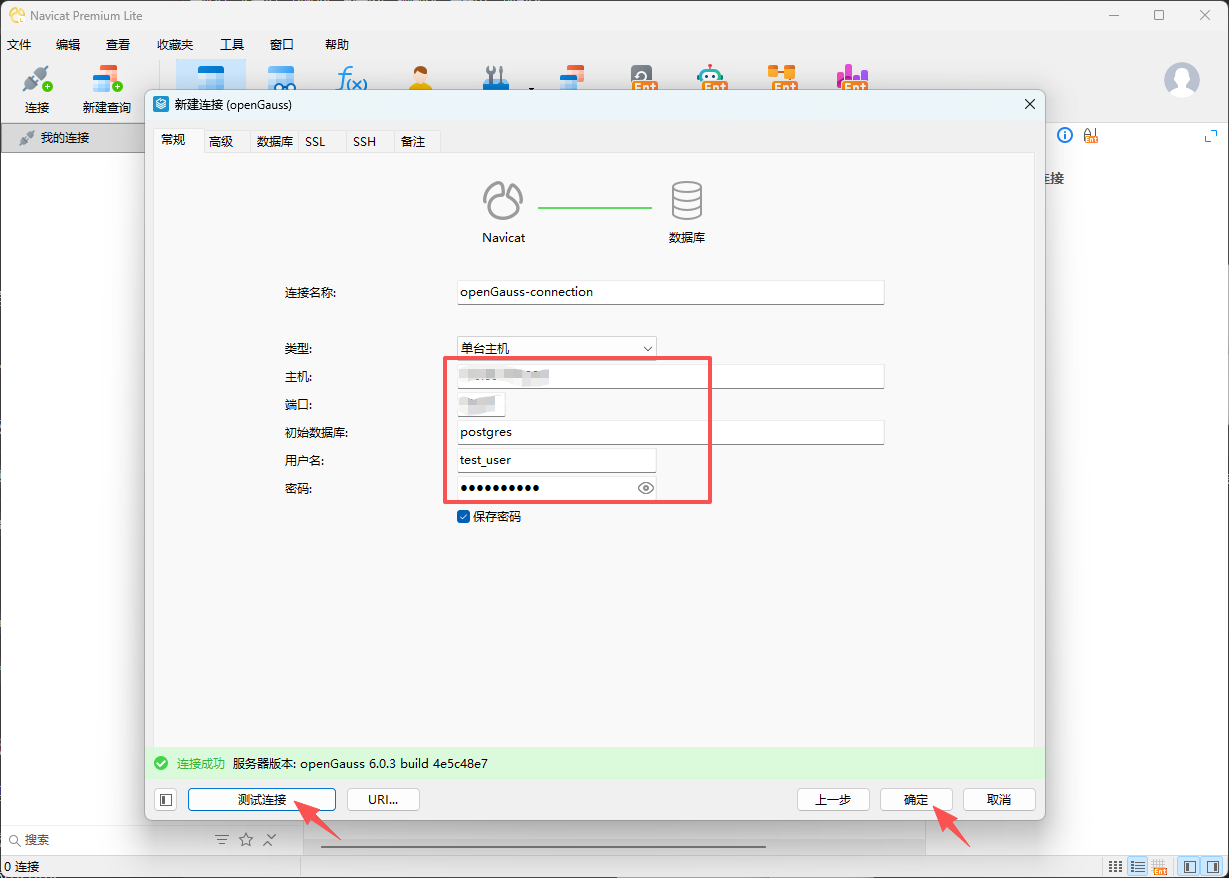Screen dimensions: 1229x878
Task: Click the 用户名 field containing test_user
Action: [557, 460]
